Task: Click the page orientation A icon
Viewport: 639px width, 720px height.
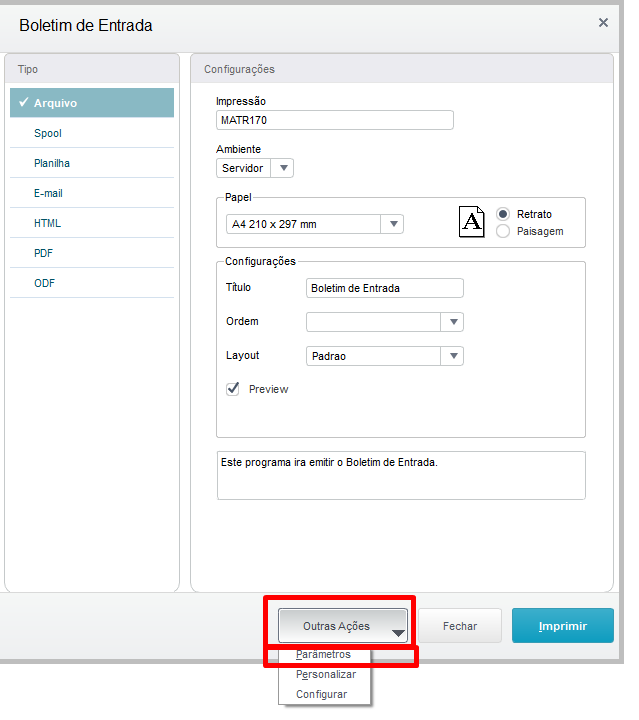Action: coord(472,222)
